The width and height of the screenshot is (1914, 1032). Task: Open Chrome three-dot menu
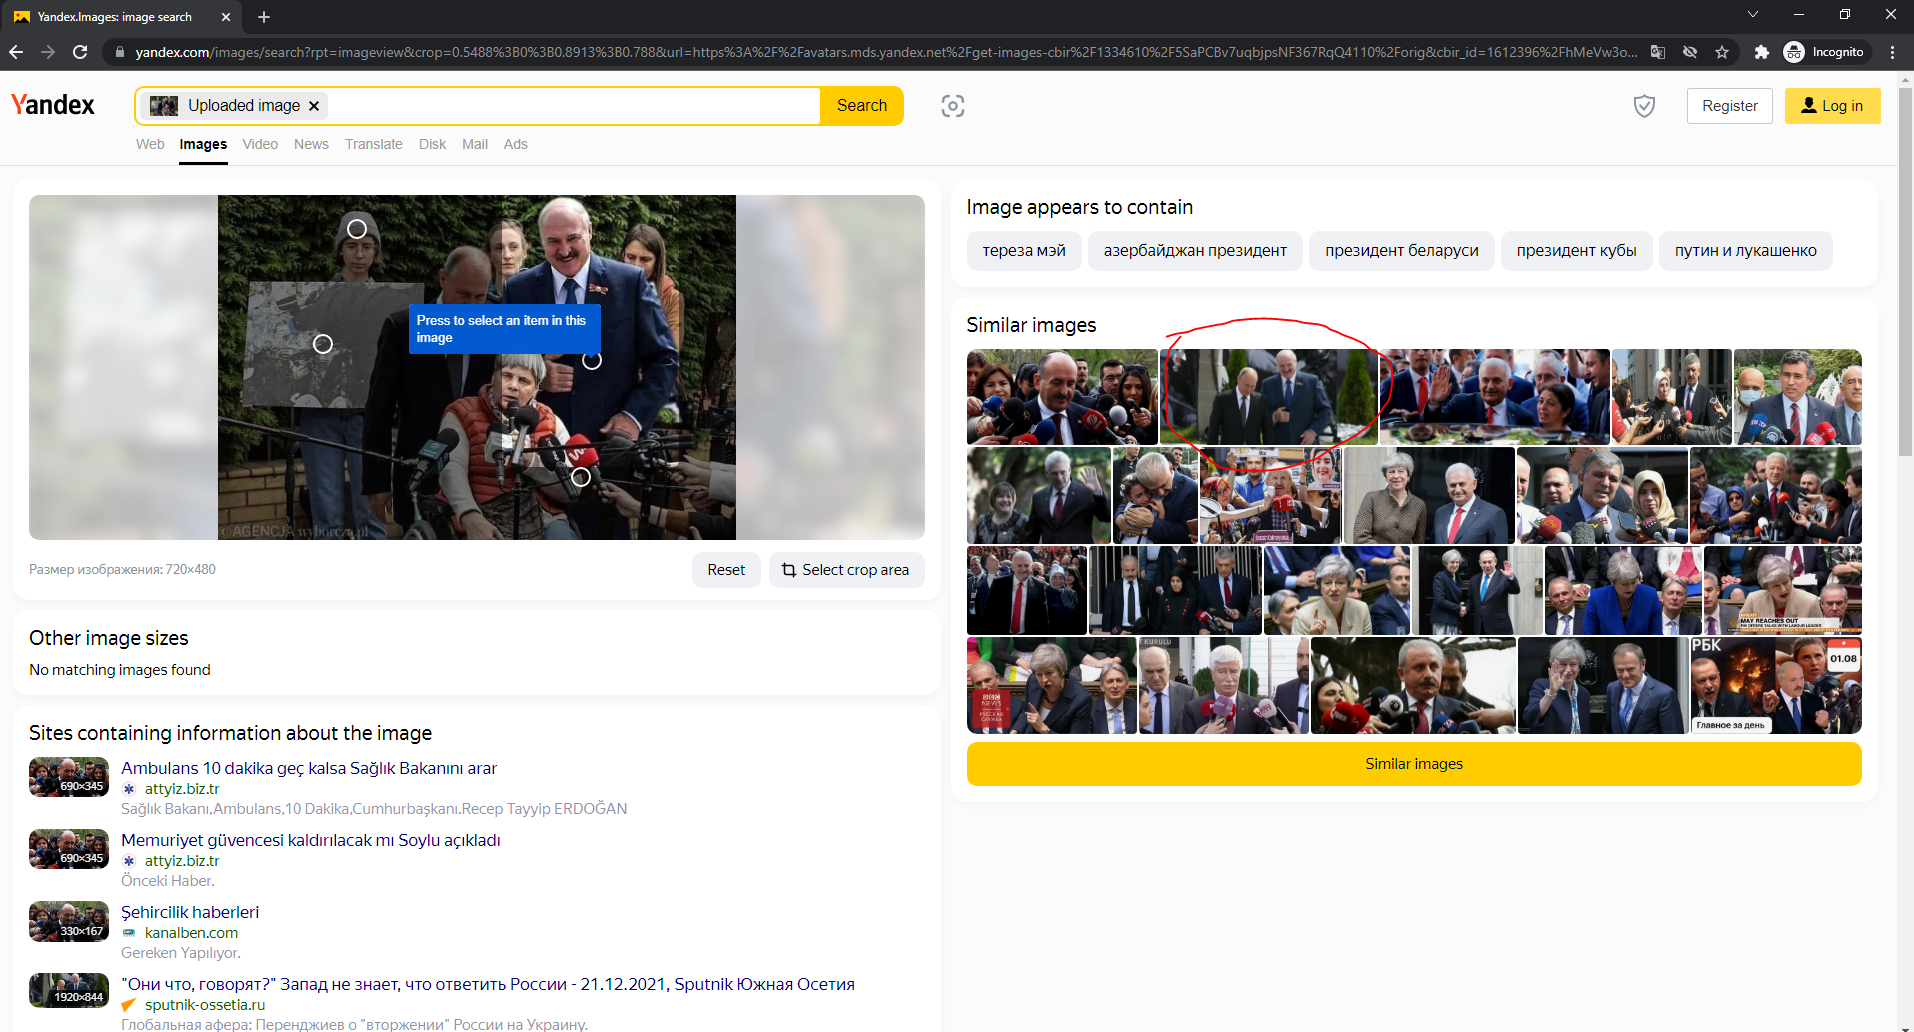coord(1892,52)
